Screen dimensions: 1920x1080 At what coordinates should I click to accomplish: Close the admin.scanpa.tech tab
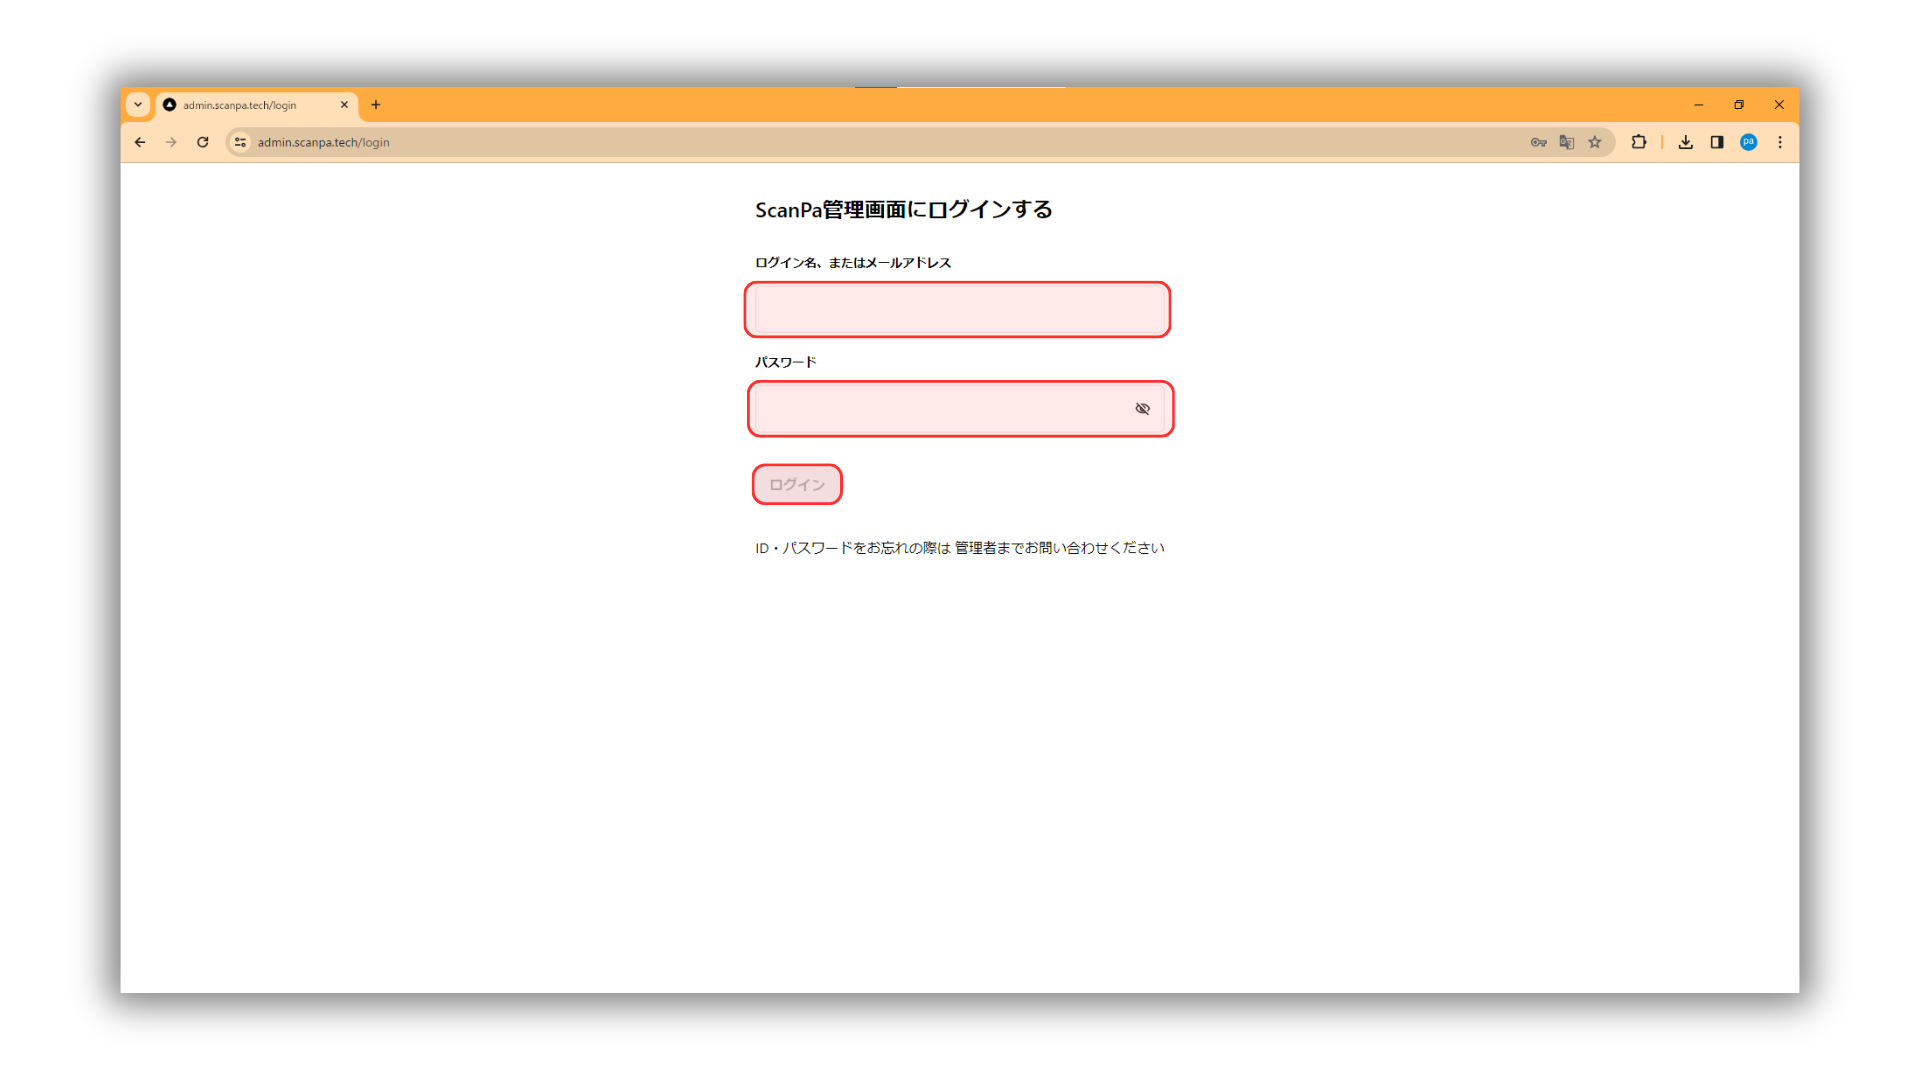click(x=344, y=105)
